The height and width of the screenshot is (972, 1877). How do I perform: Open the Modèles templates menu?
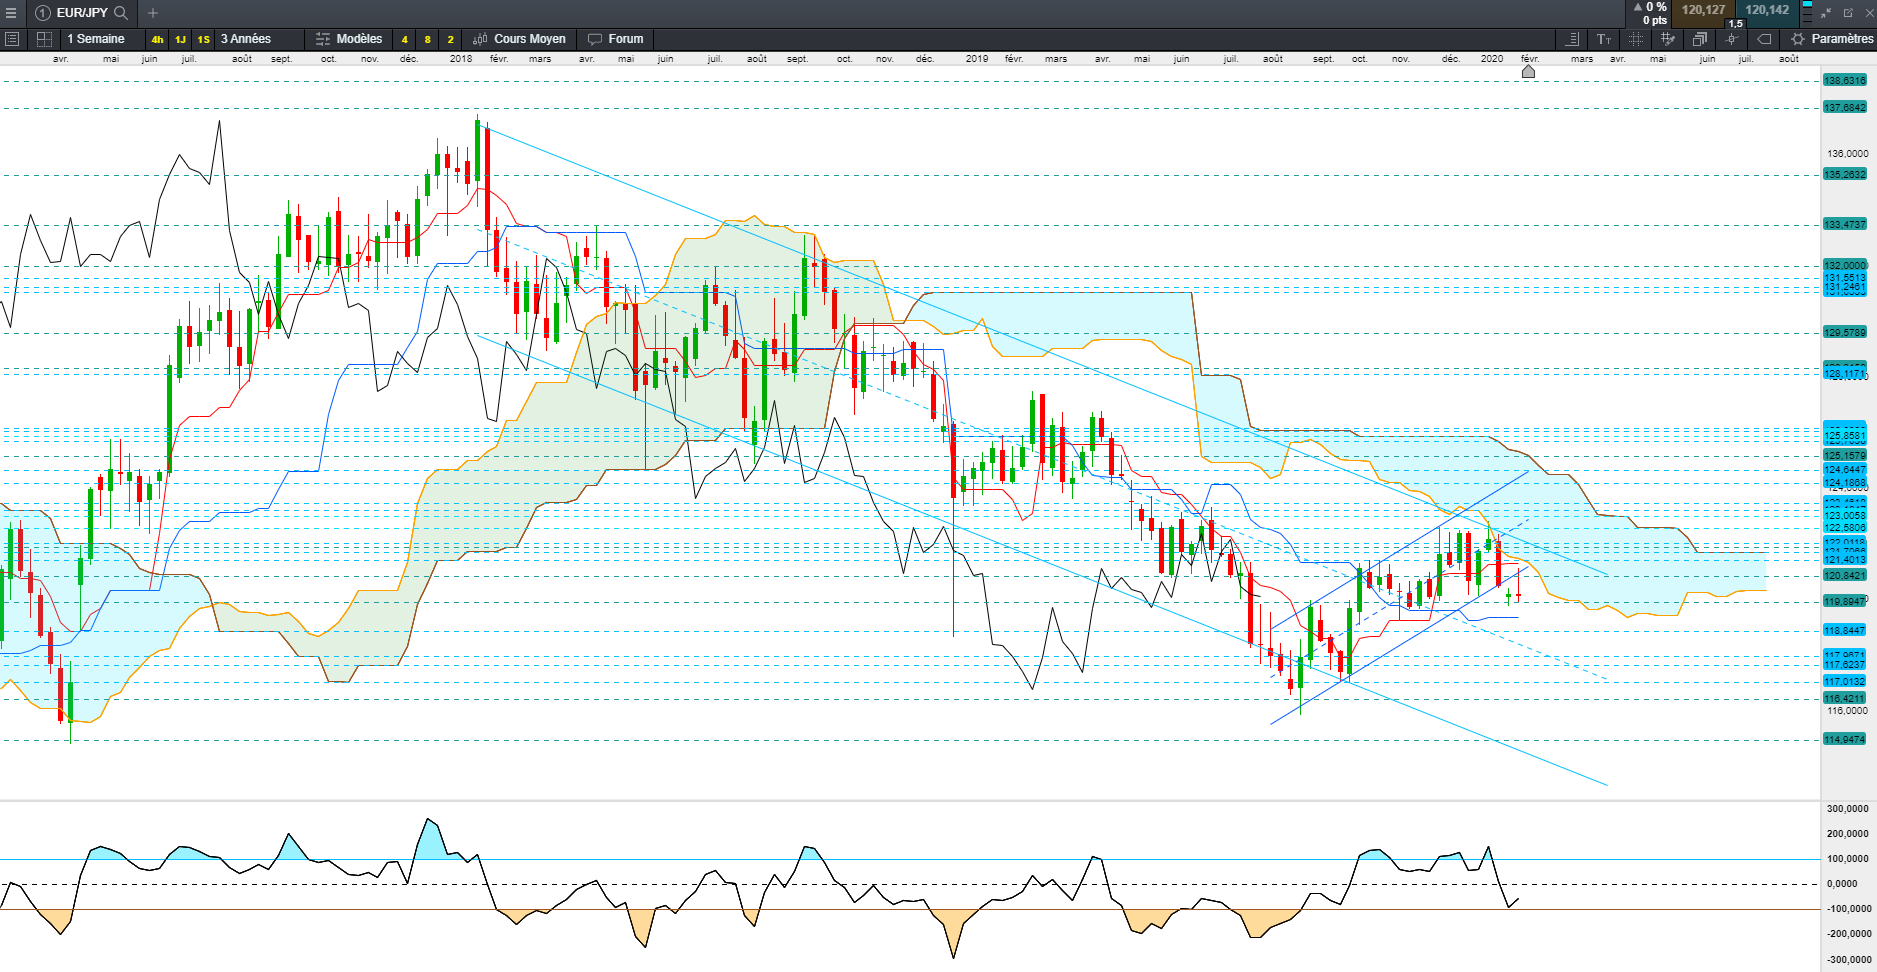tap(349, 39)
